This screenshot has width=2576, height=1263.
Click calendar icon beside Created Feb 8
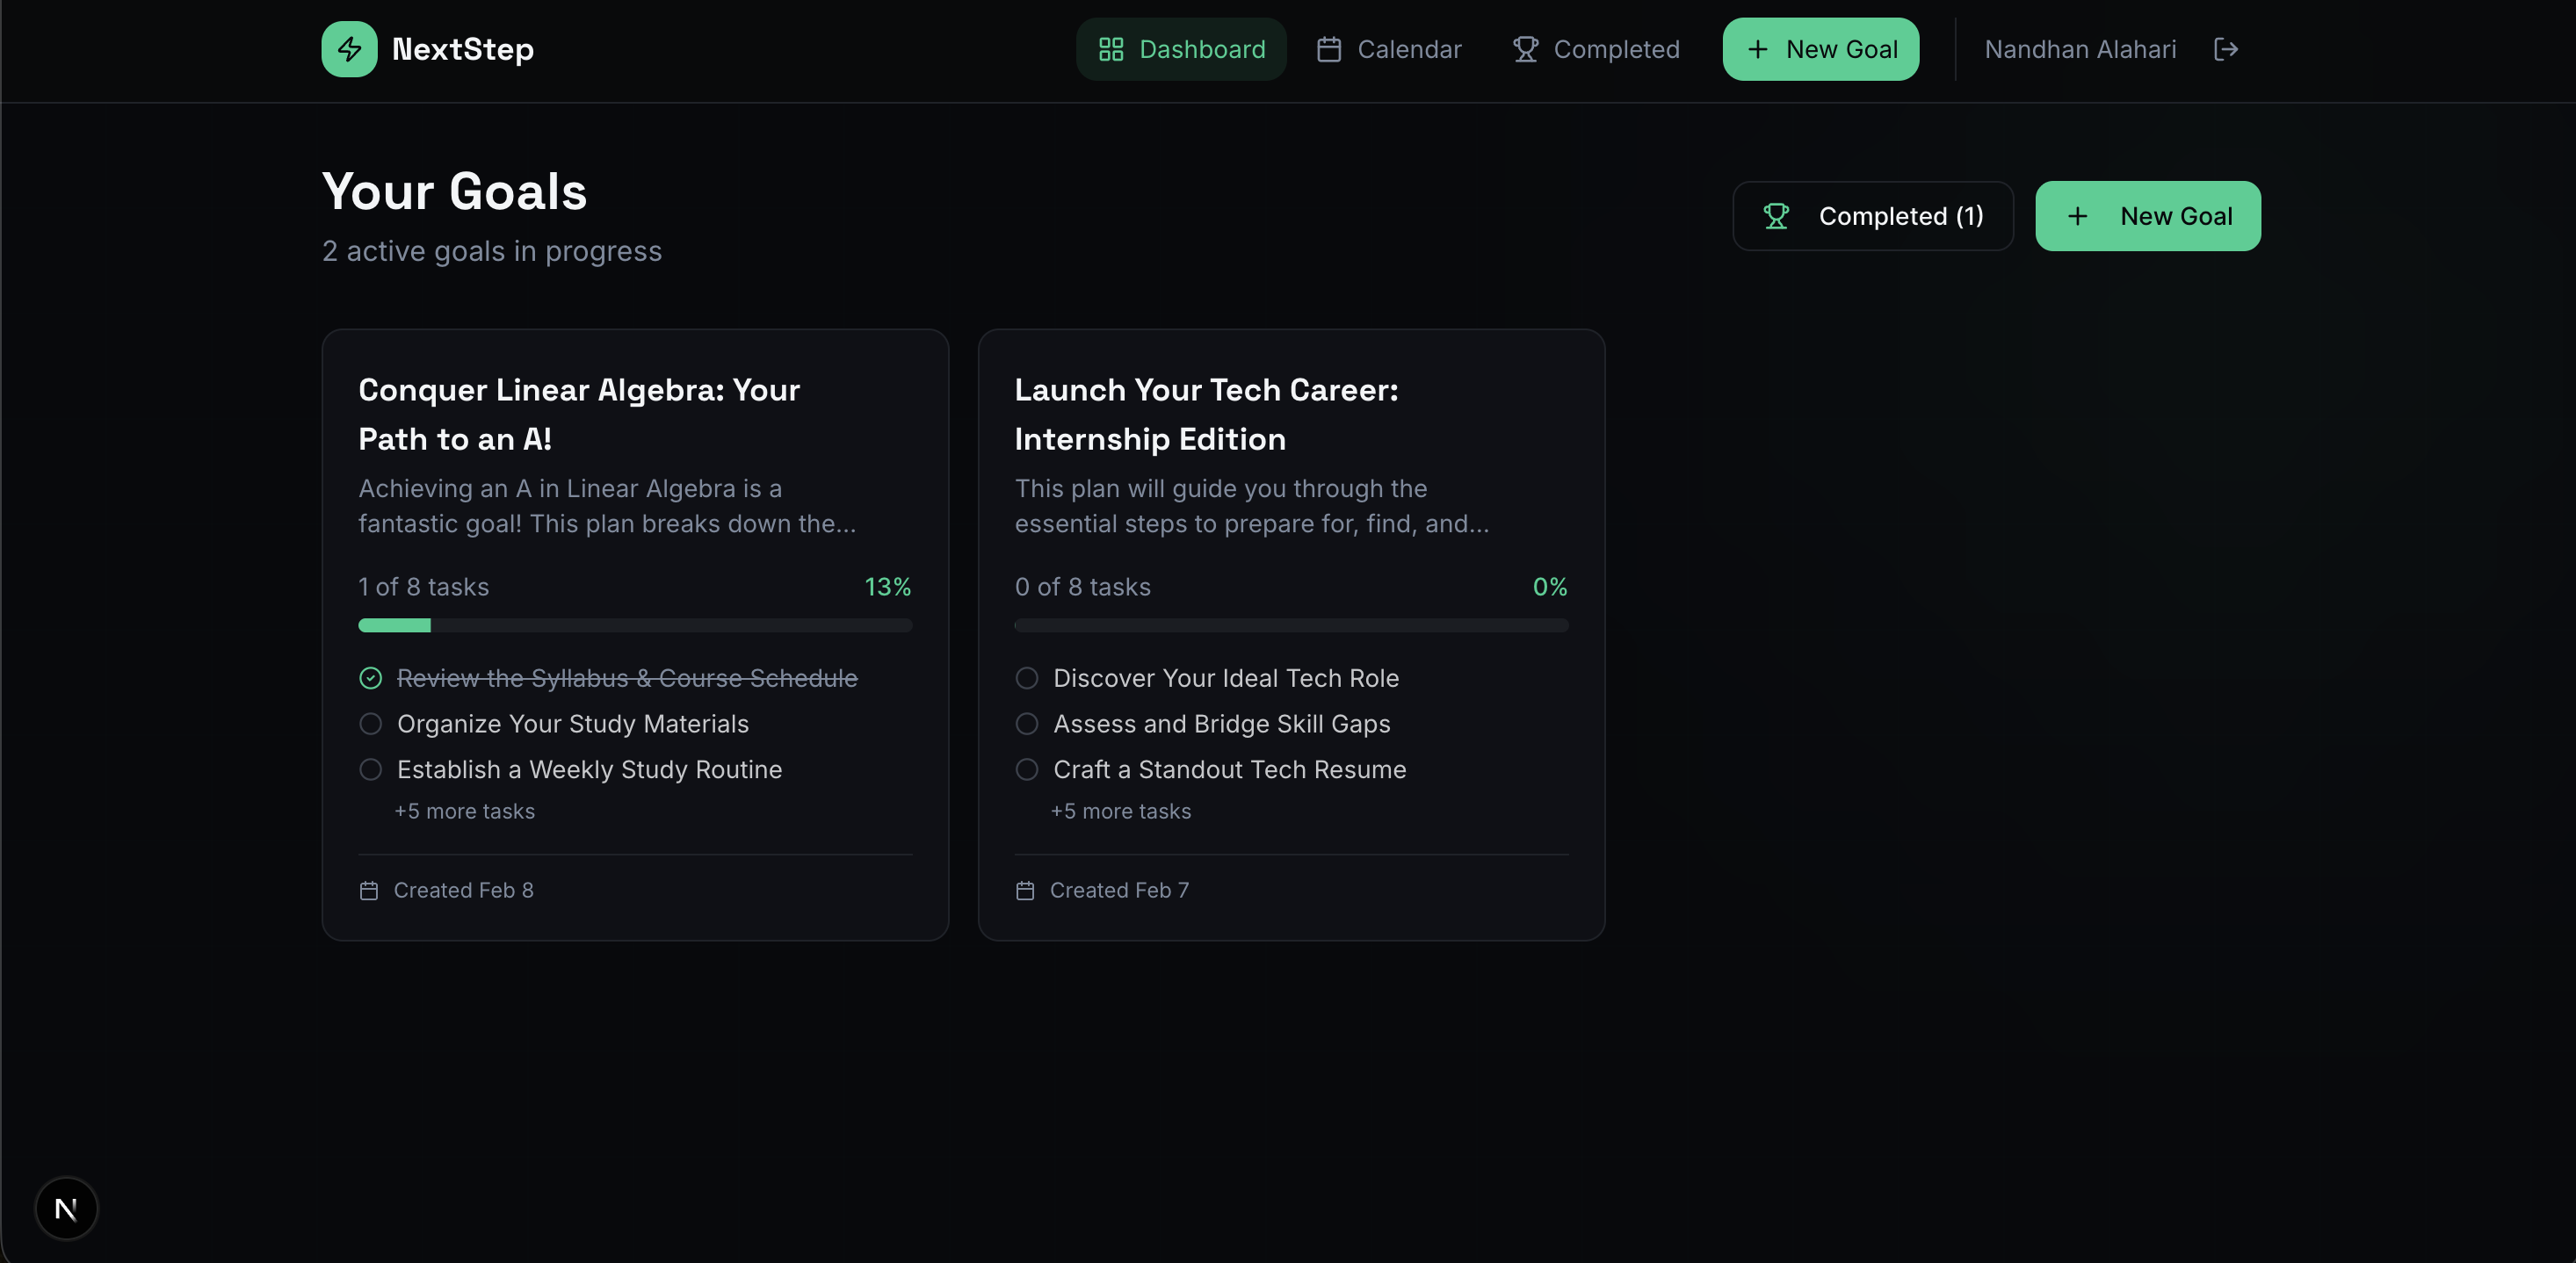(369, 890)
